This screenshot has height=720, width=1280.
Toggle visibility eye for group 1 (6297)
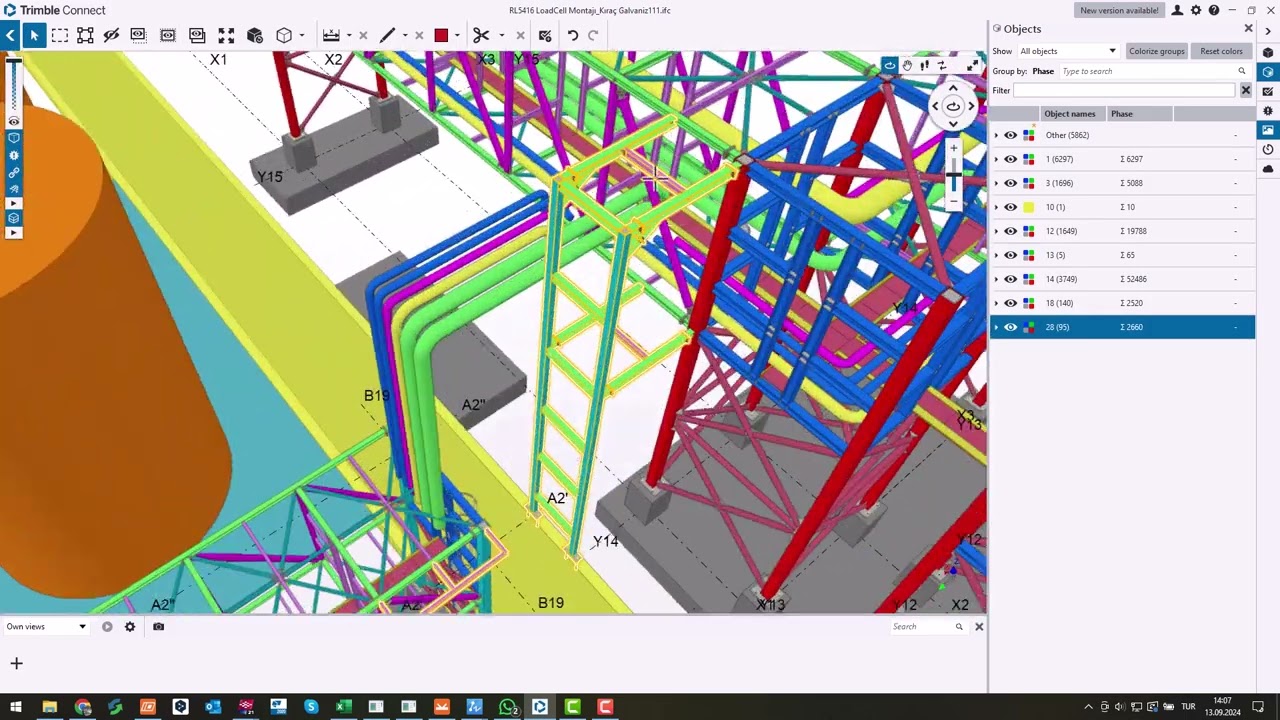[1011, 159]
